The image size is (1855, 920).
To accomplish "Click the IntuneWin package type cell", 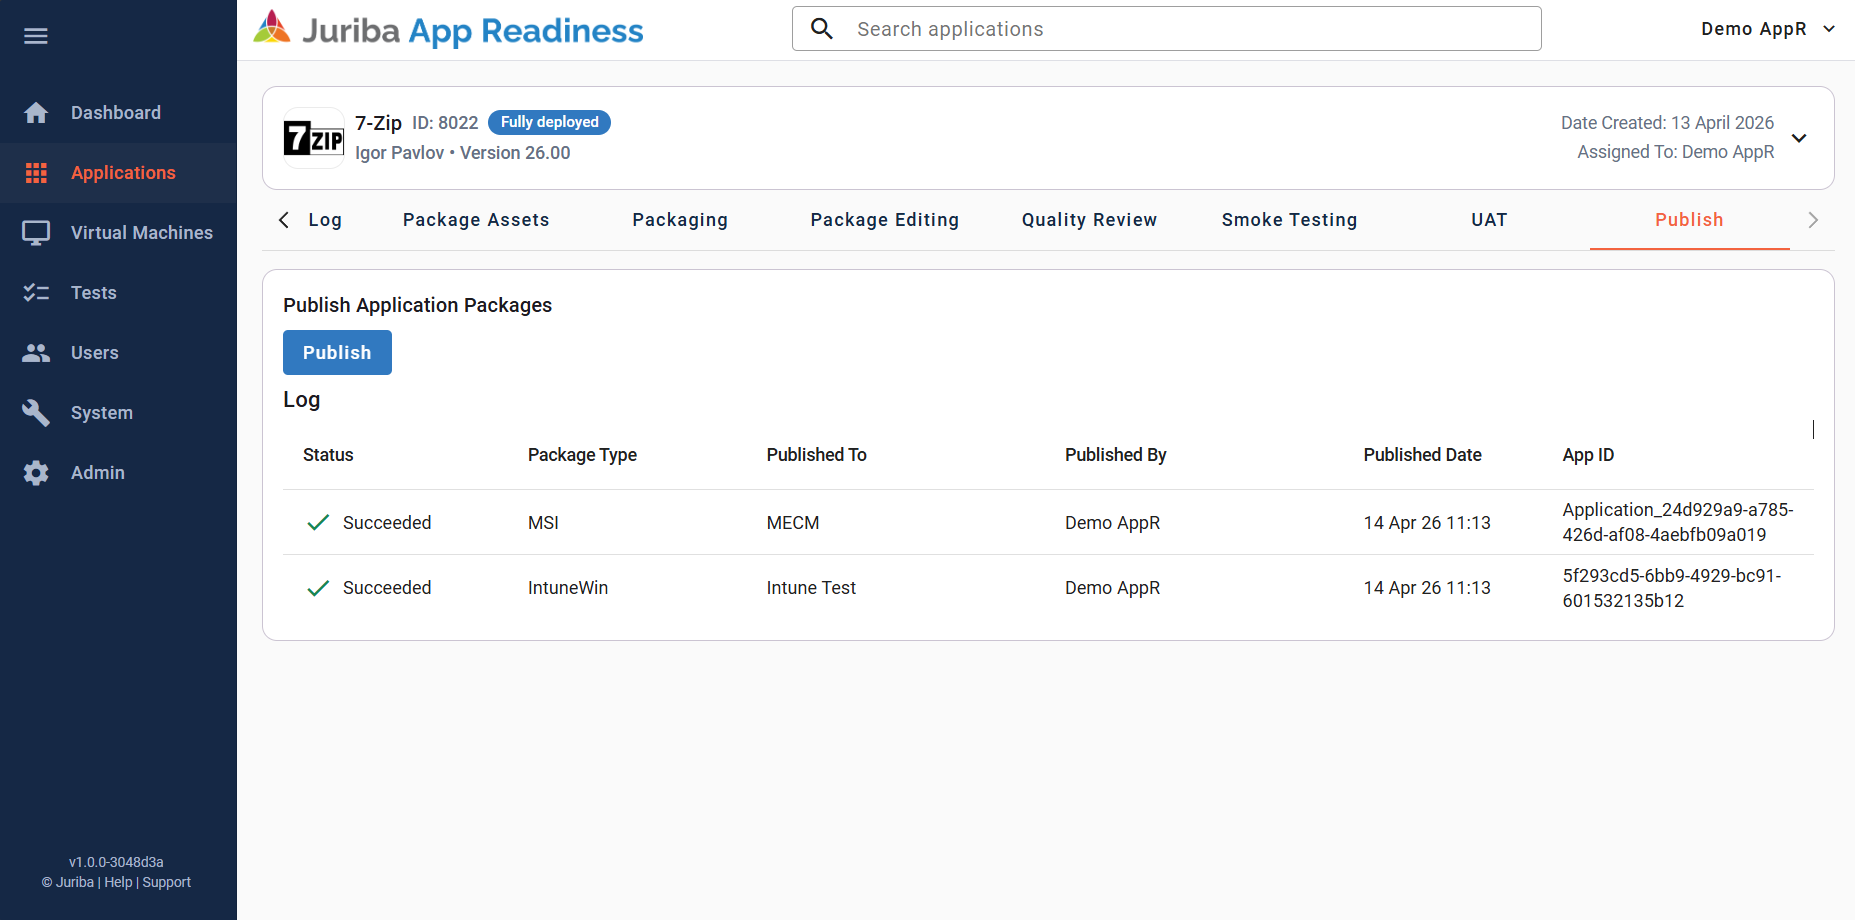I will pyautogui.click(x=568, y=588).
